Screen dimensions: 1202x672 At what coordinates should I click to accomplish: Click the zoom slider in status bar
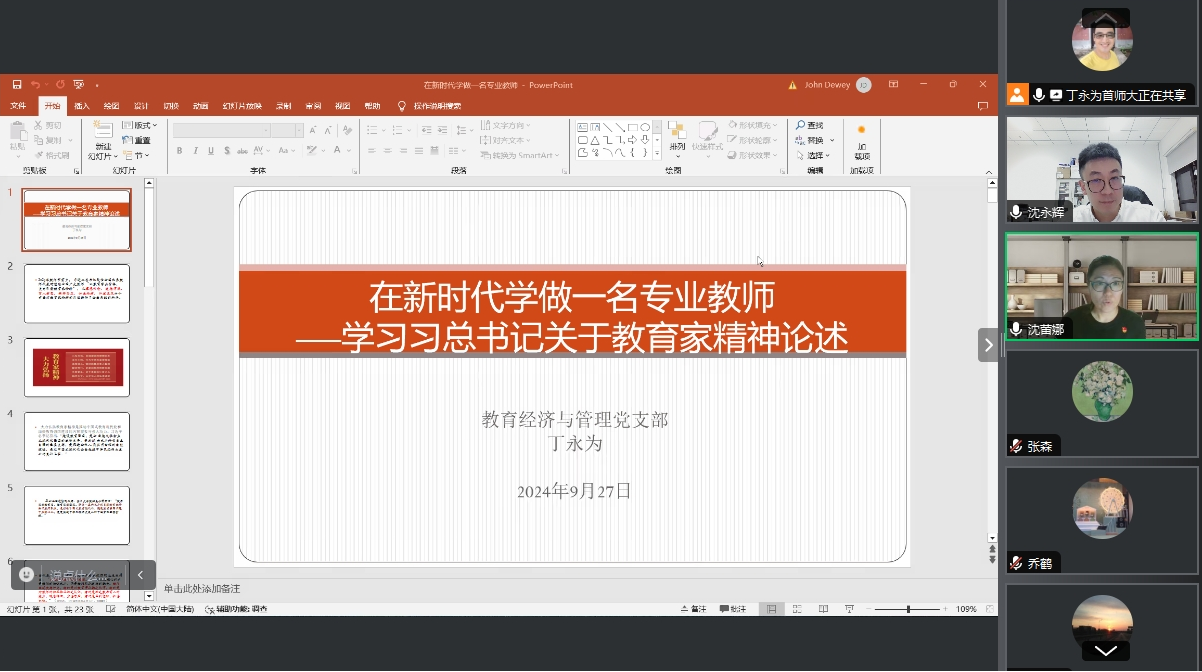pyautogui.click(x=908, y=609)
